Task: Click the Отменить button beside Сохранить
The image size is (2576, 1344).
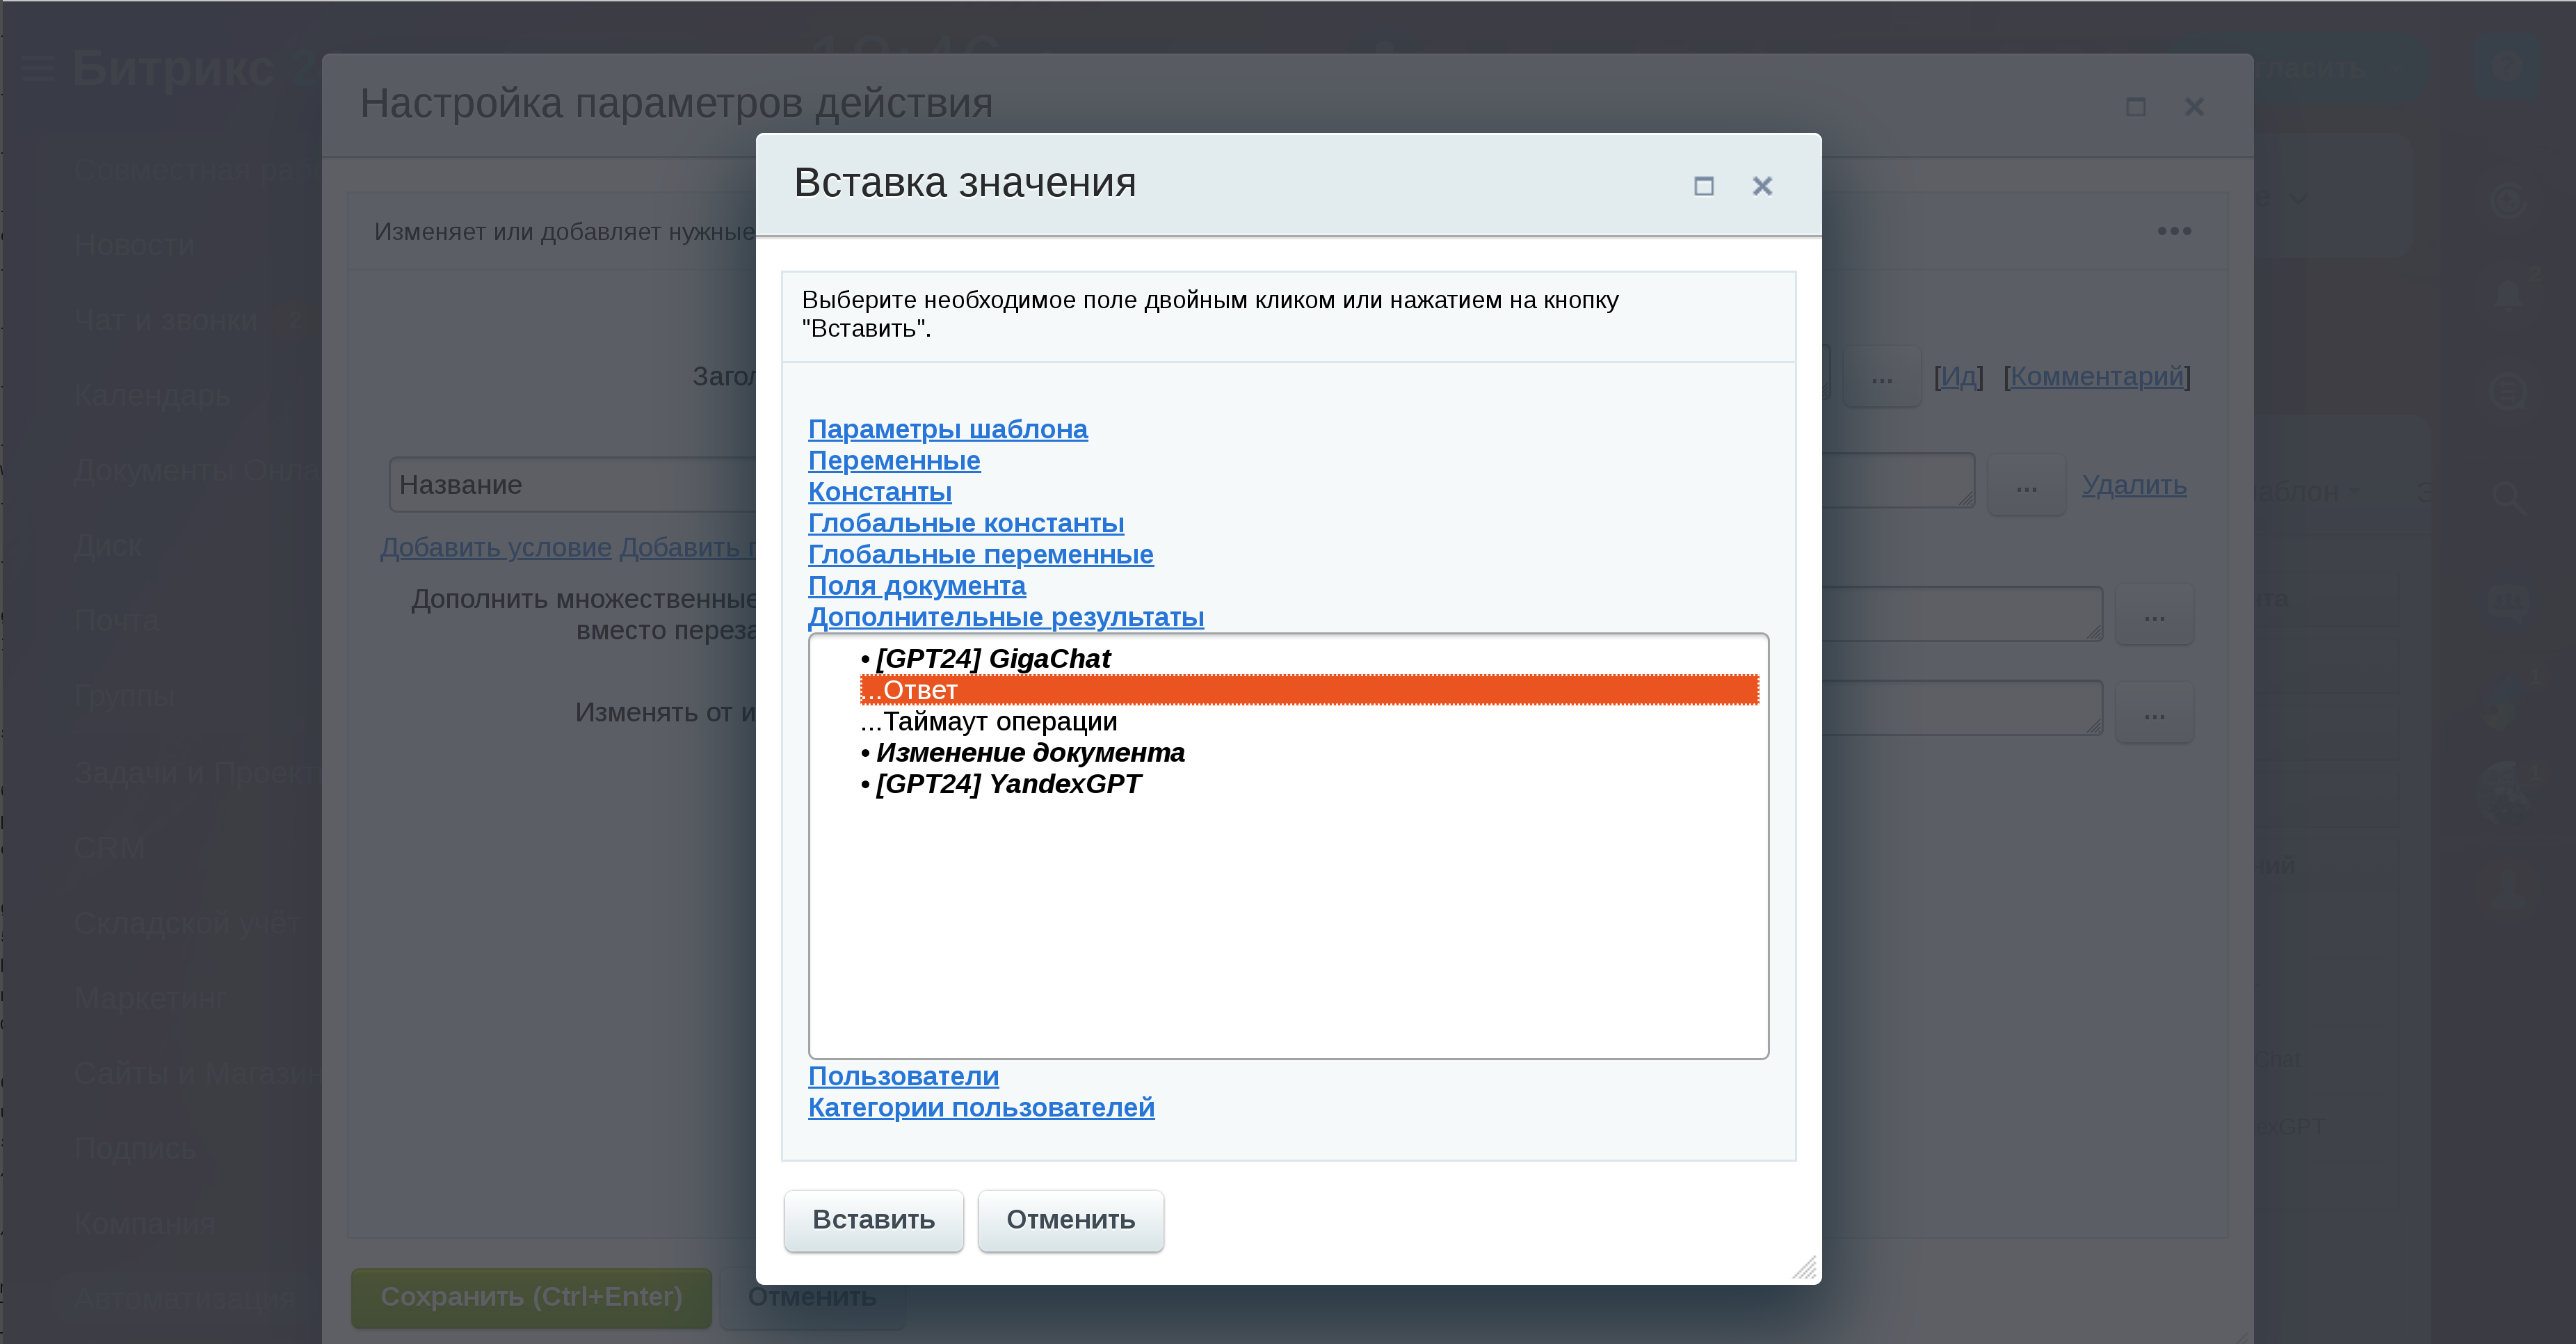Action: point(812,1297)
